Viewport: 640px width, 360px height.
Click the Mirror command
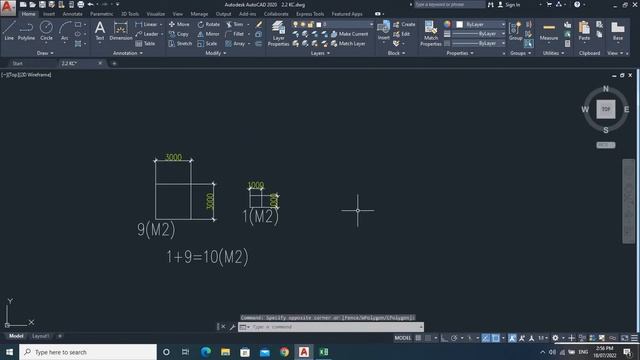pyautogui.click(x=209, y=34)
